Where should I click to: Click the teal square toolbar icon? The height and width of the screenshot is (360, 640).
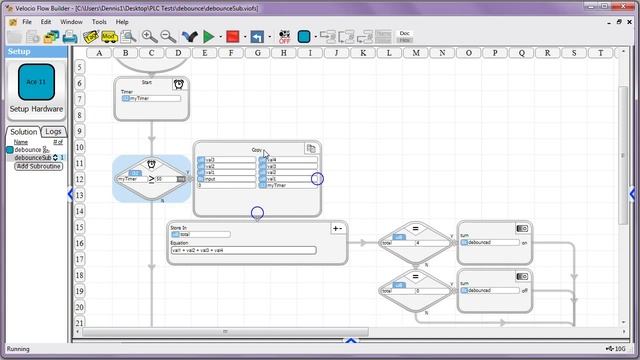304,37
